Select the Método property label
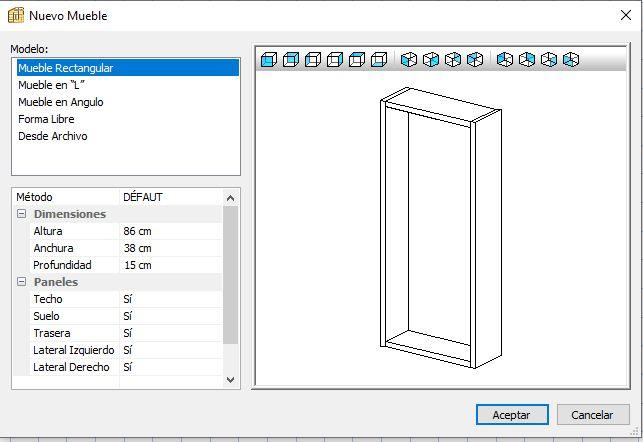 coord(34,197)
